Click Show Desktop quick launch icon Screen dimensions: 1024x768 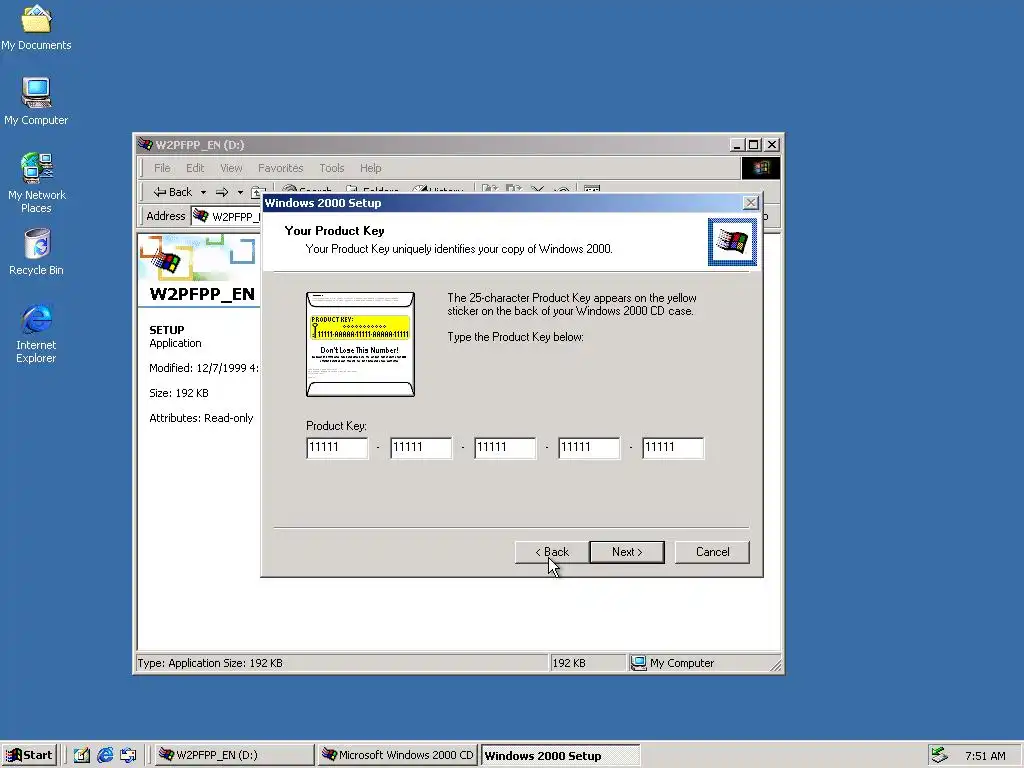coord(82,755)
